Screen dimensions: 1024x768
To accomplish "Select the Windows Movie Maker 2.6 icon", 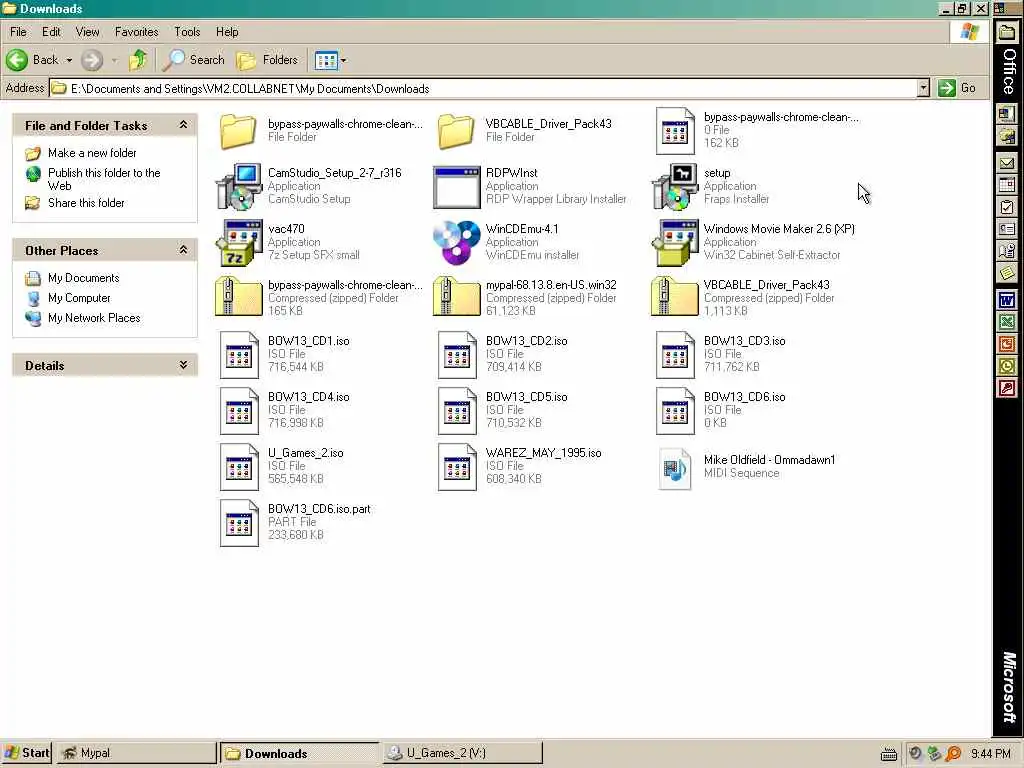I will tap(675, 243).
